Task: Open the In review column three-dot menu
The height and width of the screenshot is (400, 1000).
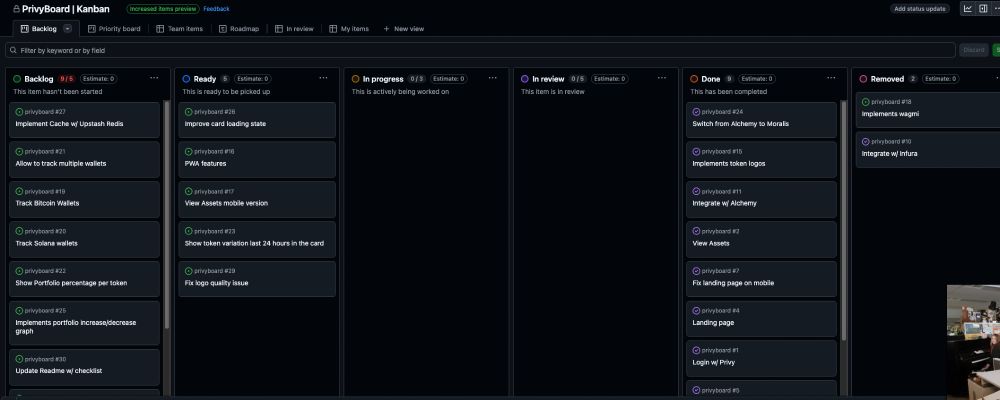Action: [662, 78]
